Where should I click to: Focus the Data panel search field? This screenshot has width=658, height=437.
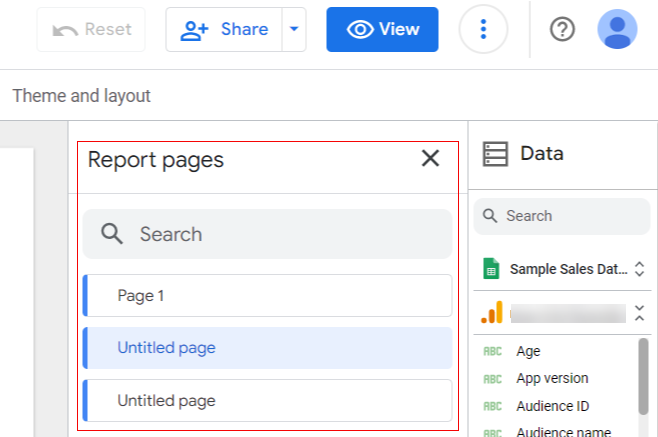561,216
